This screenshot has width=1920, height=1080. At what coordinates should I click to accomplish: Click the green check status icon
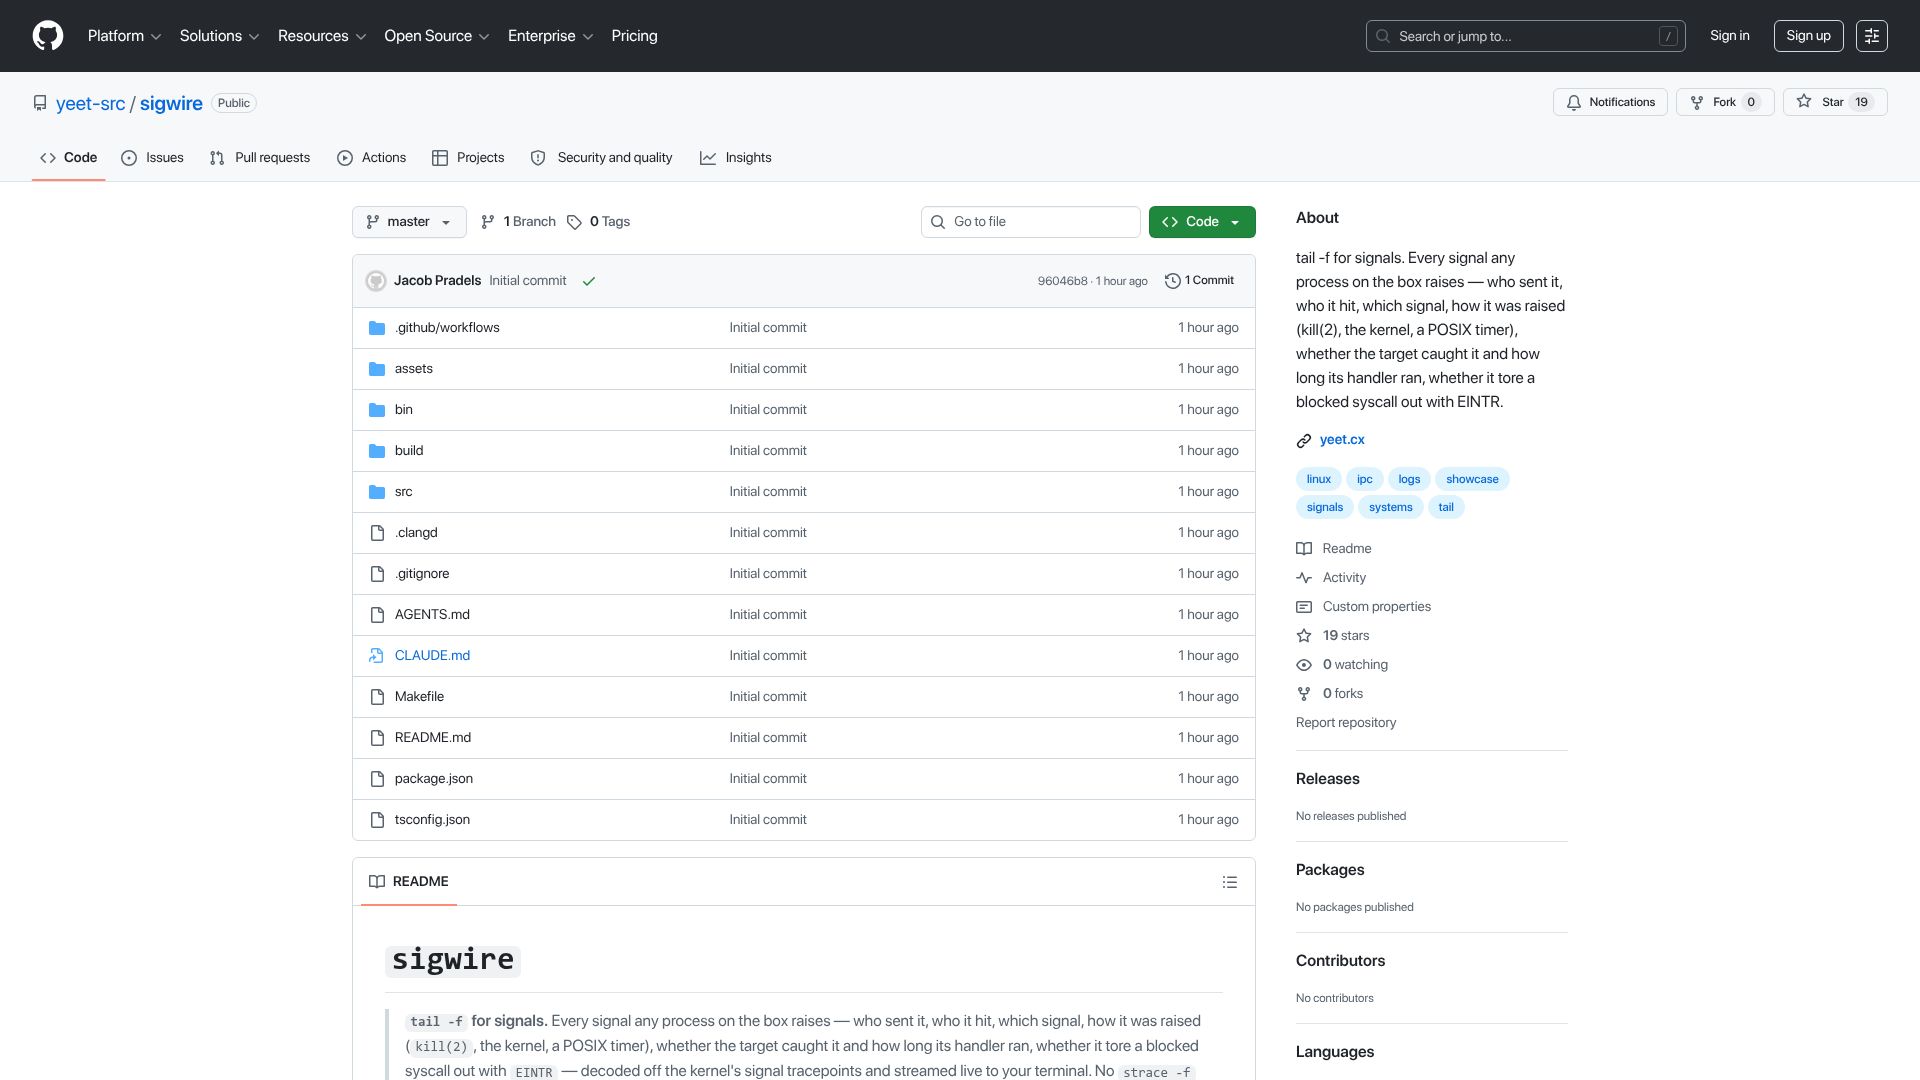tap(589, 281)
